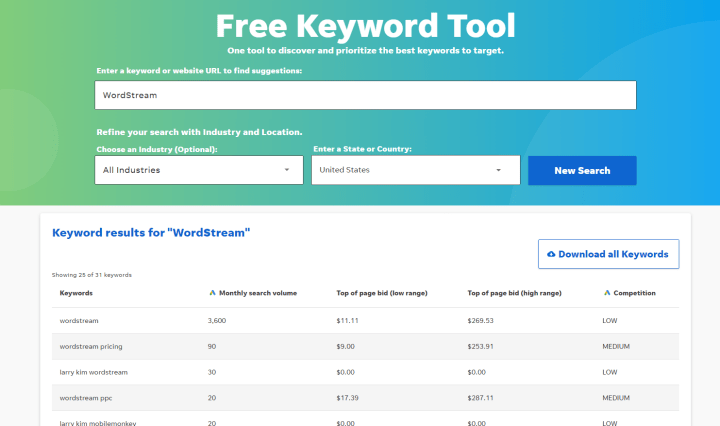The width and height of the screenshot is (720, 426).
Task: Click 'Showing 25 of 31 keywords' text
Action: point(91,275)
